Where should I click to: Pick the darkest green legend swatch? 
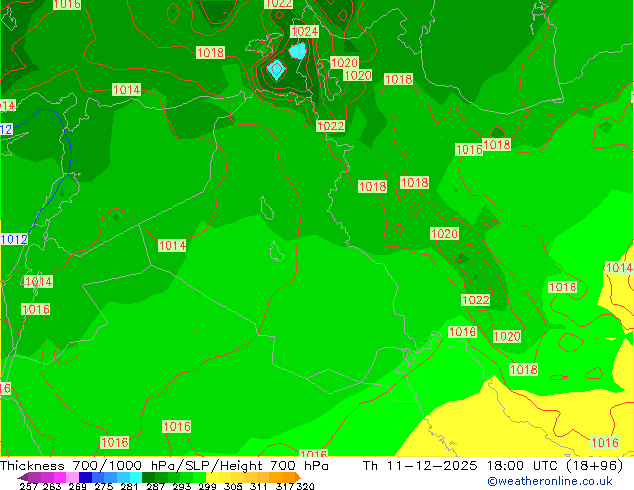[x=148, y=477]
